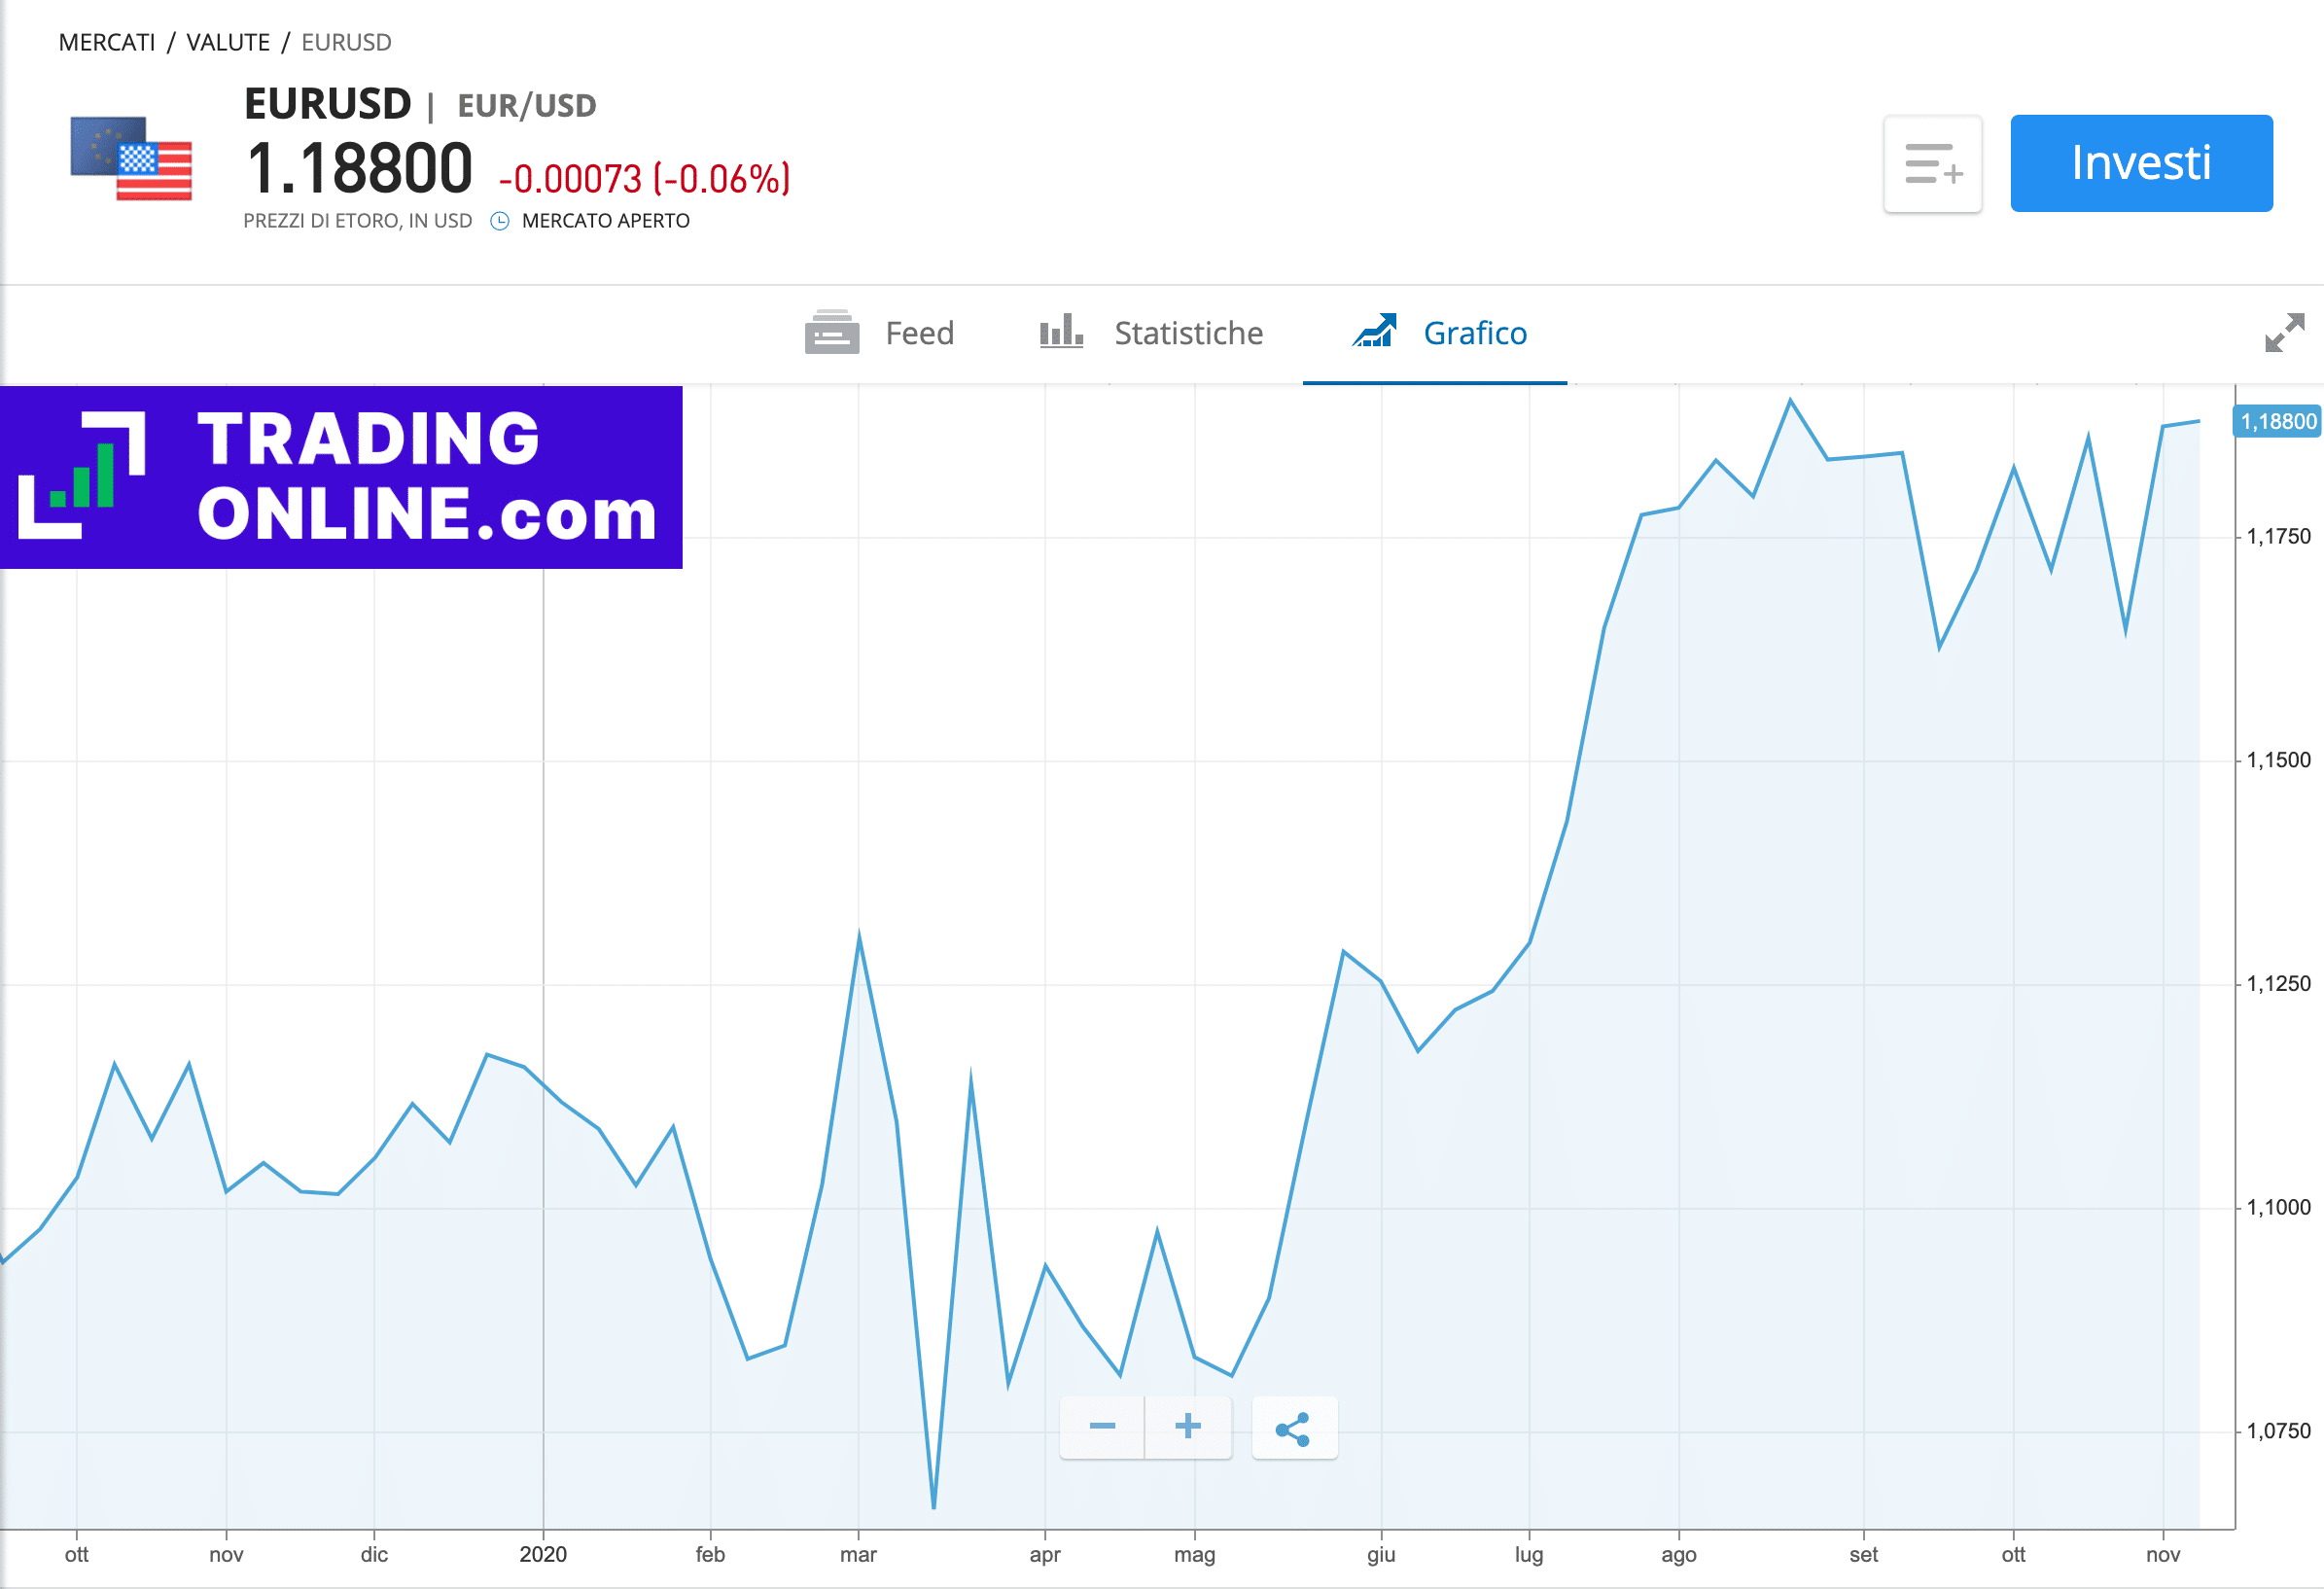2324x1589 pixels.
Task: Click the blue Investi button
Action: pyautogui.click(x=2141, y=163)
